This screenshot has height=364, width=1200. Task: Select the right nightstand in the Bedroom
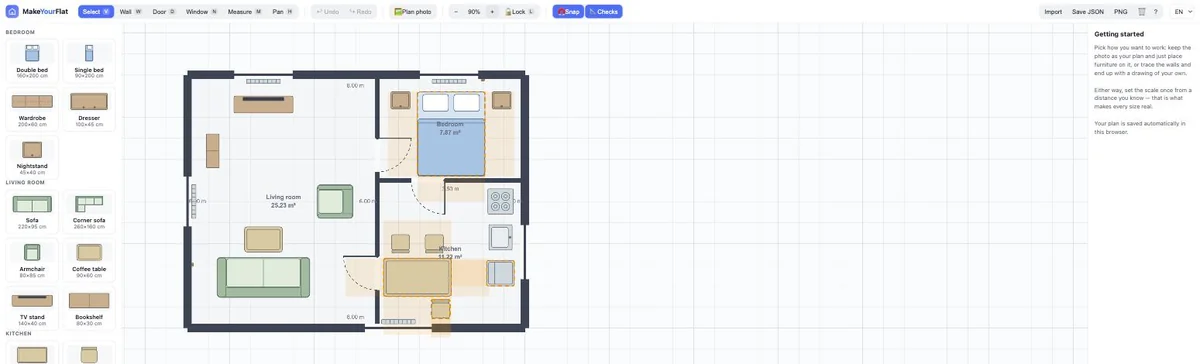[x=502, y=100]
